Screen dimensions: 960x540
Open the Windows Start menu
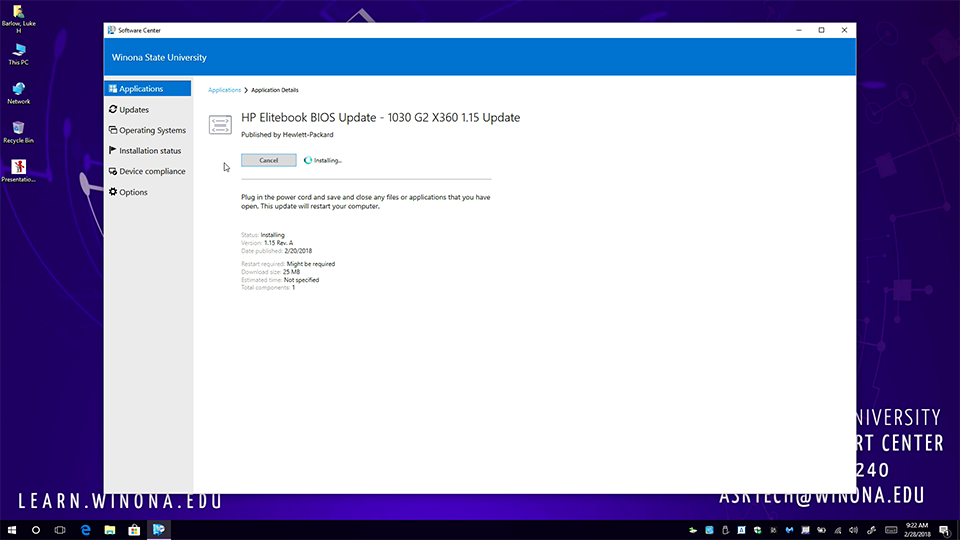[x=12, y=529]
